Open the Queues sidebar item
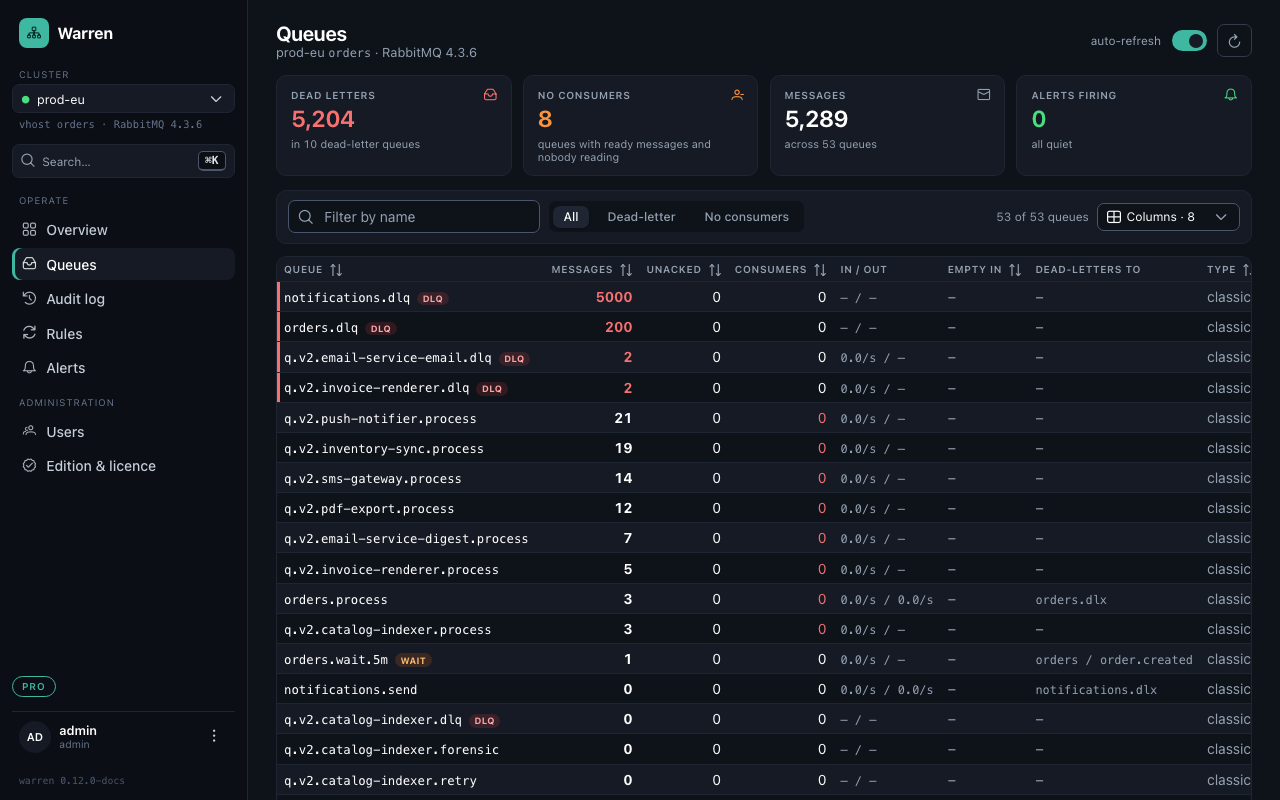 pos(123,265)
